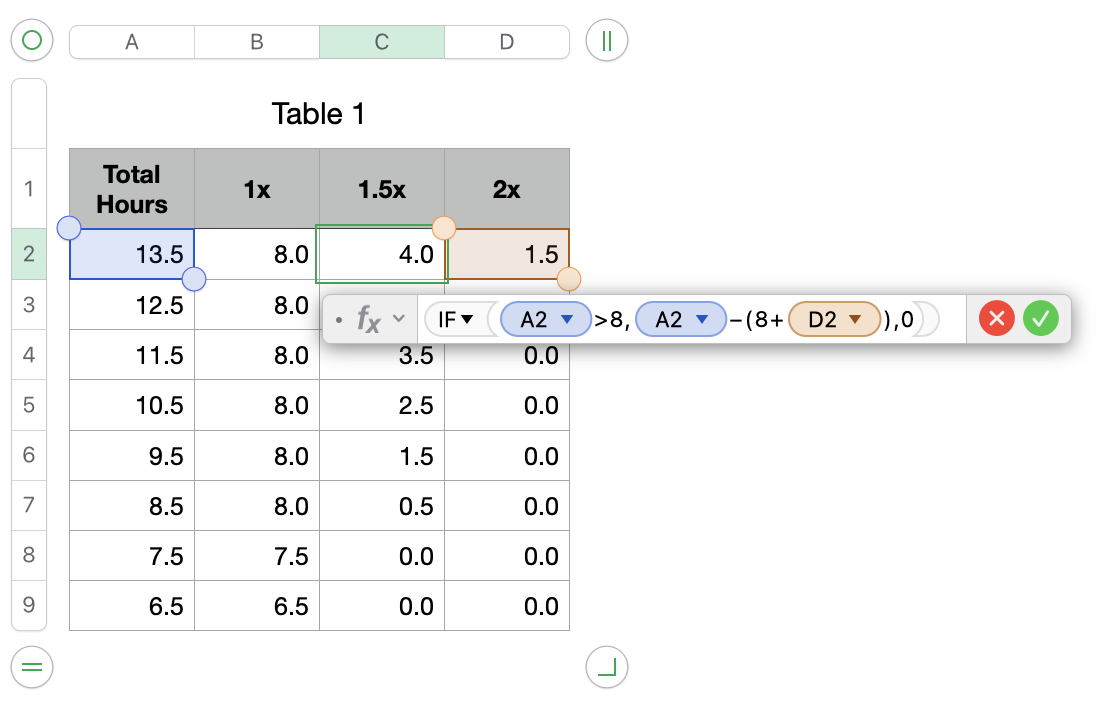Click the table resize corner handle
Screen dimensions: 1106x702
pyautogui.click(x=606, y=666)
